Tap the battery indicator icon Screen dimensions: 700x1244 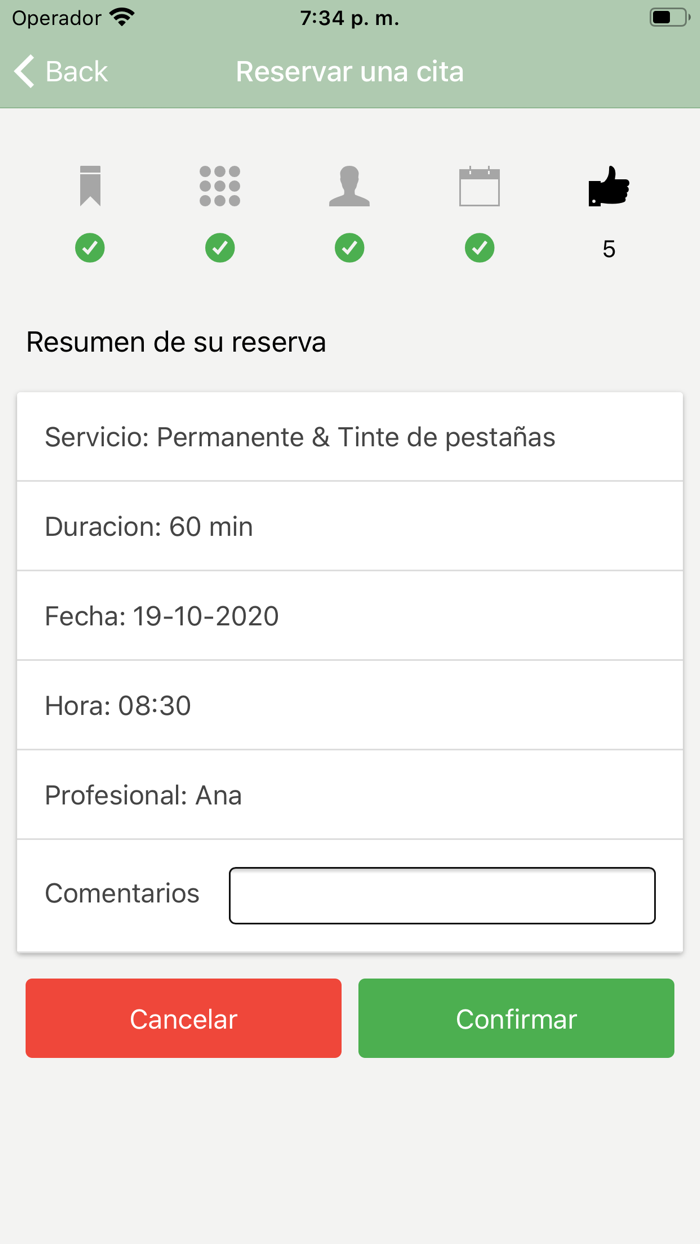click(668, 18)
